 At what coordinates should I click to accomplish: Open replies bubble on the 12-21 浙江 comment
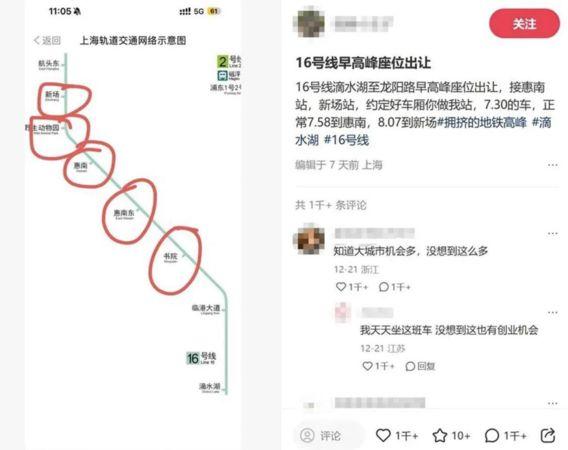coord(384,287)
